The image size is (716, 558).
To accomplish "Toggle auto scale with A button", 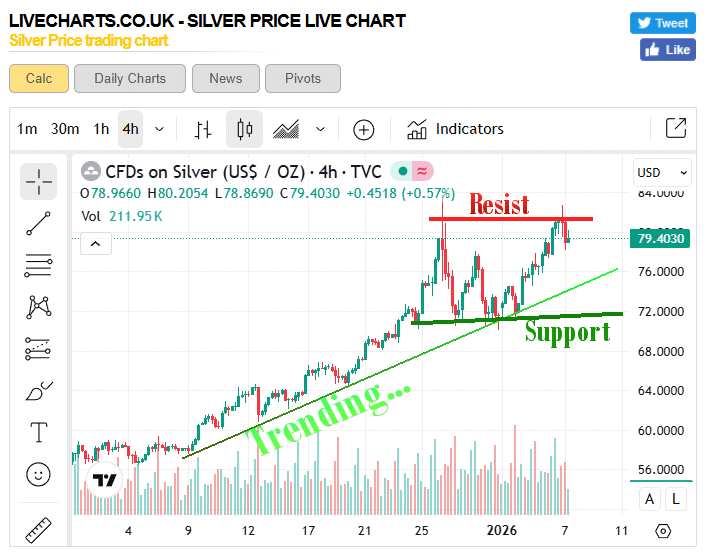I will pos(650,499).
